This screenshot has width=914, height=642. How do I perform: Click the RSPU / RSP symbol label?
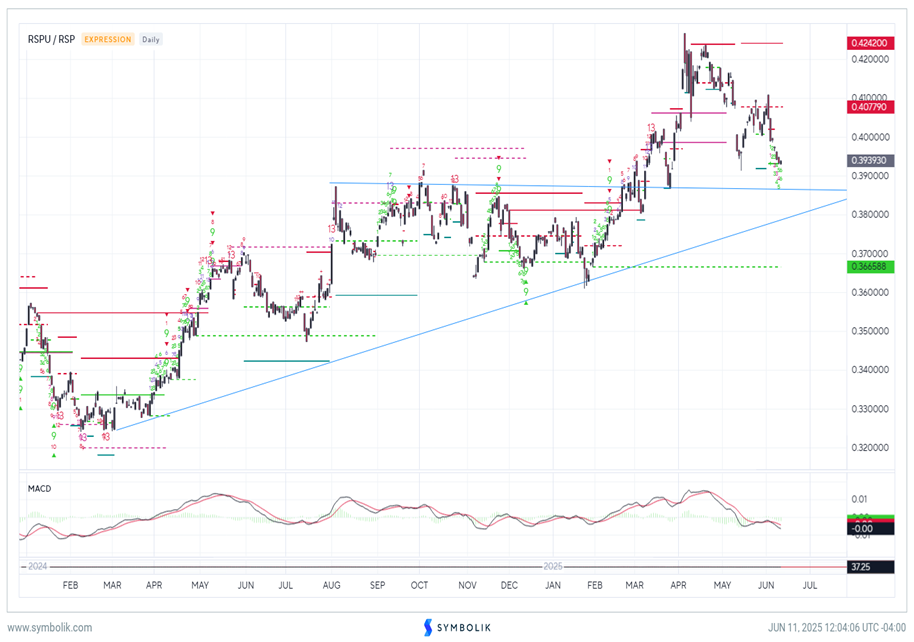click(x=51, y=39)
